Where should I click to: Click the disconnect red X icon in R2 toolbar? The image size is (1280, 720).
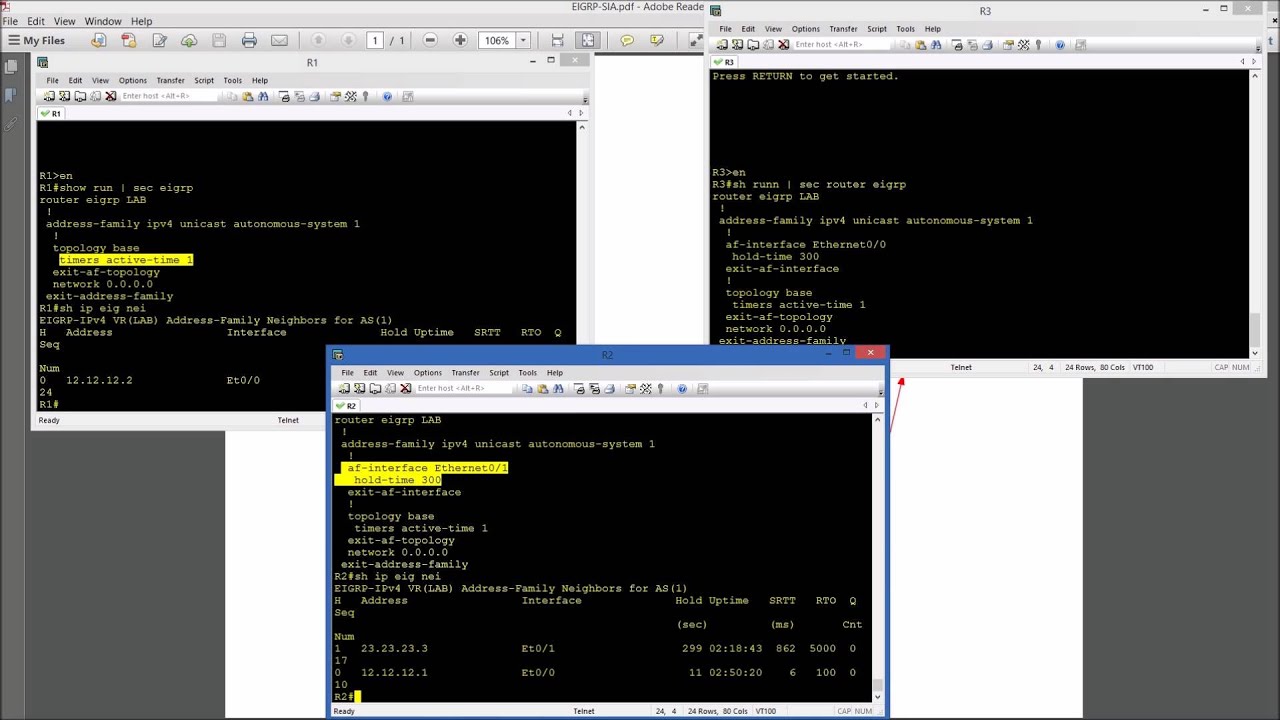pyautogui.click(x=405, y=388)
